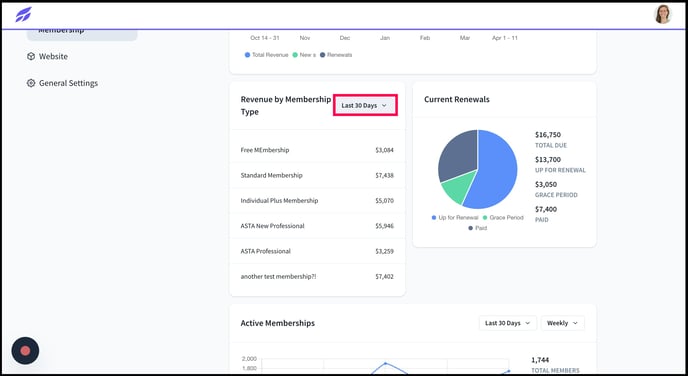Open the user profile avatar
Screen dimensions: 688x376
click(663, 14)
